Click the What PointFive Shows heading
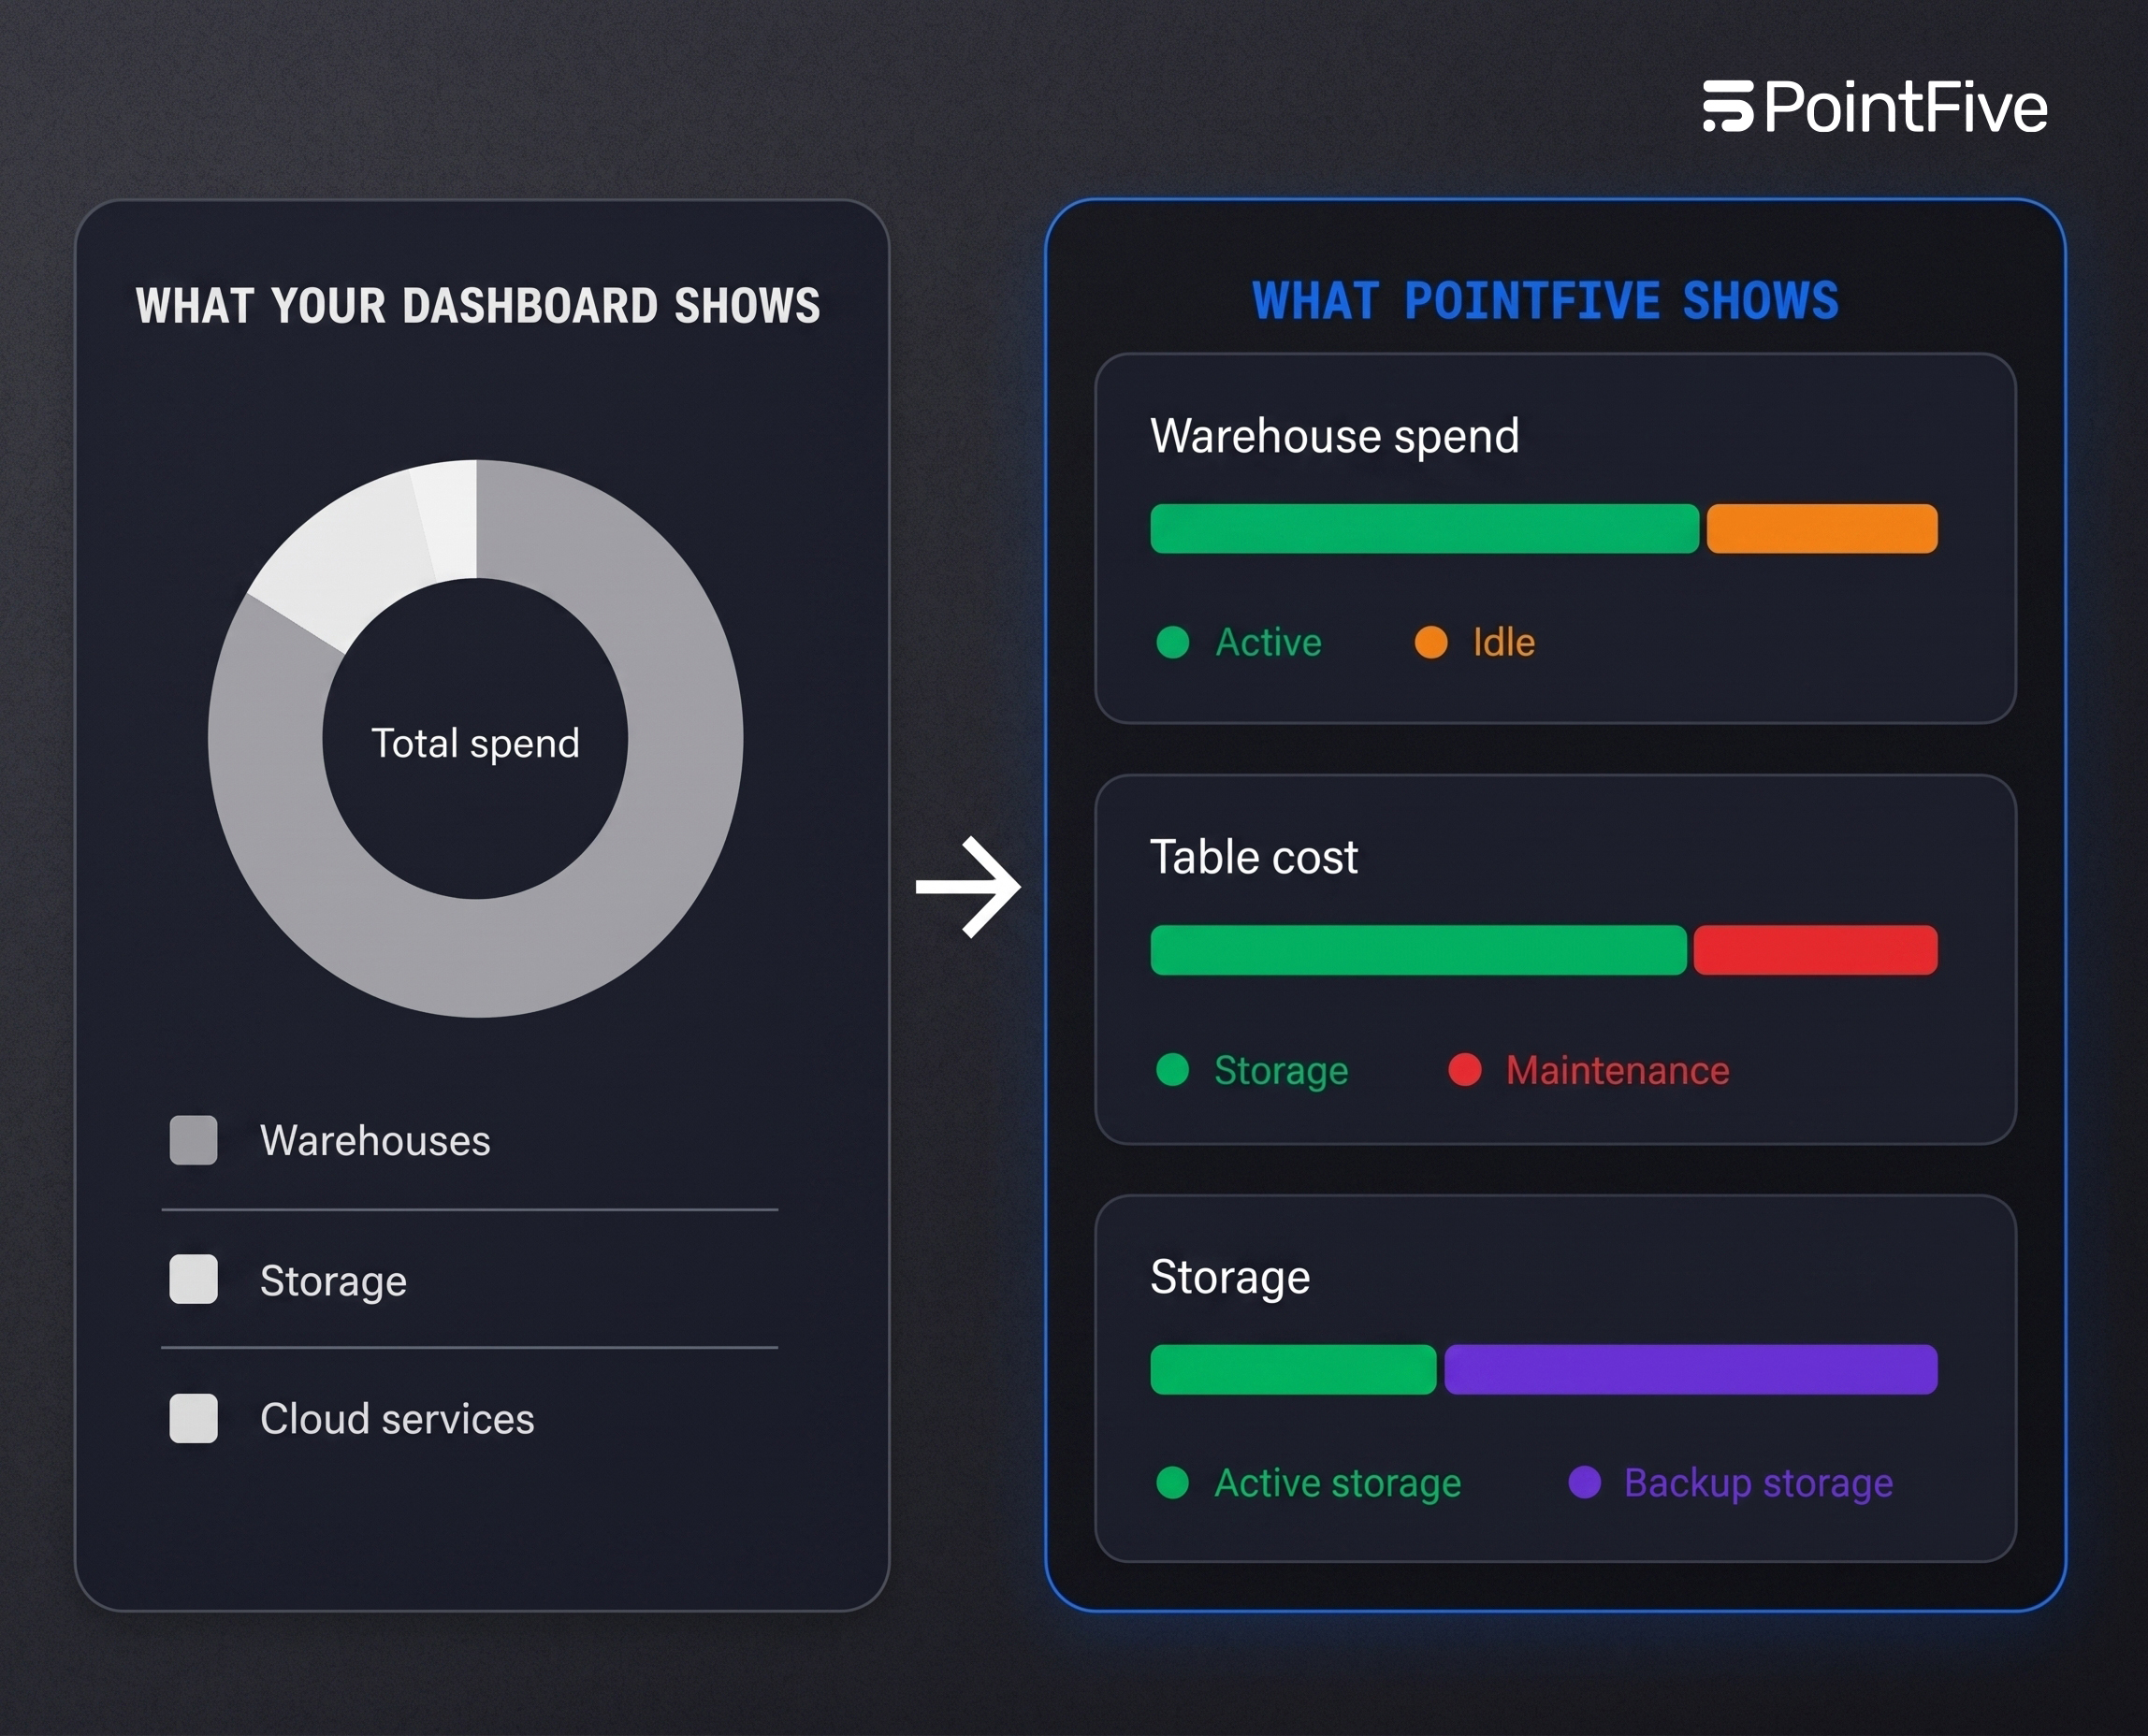The width and height of the screenshot is (2148, 1736). tap(1546, 301)
